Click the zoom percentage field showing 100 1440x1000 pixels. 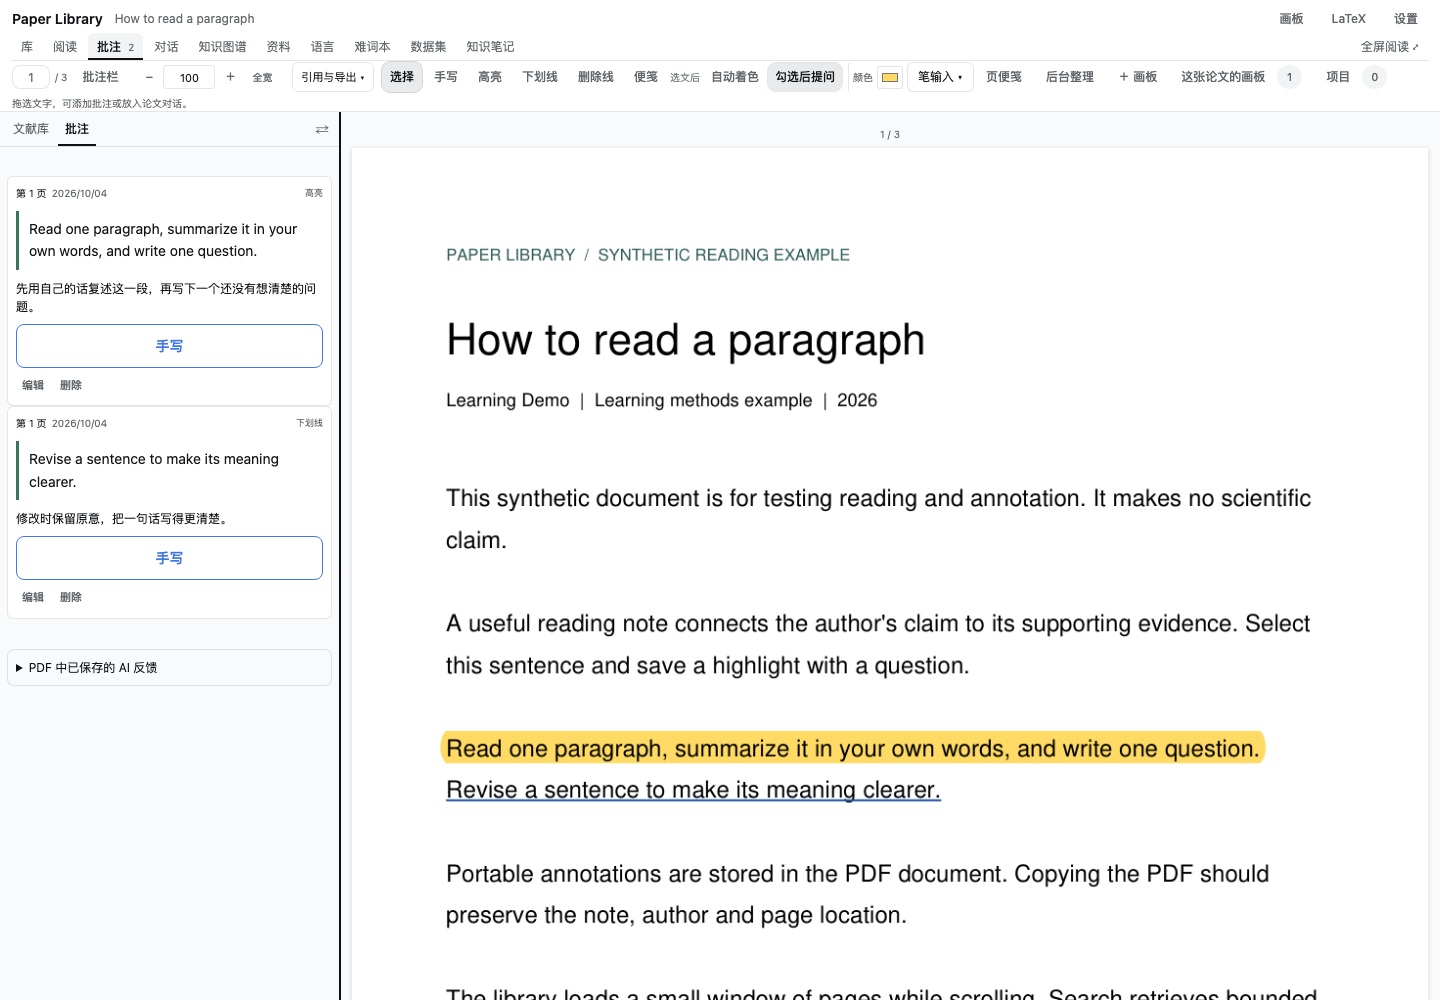[x=189, y=77]
